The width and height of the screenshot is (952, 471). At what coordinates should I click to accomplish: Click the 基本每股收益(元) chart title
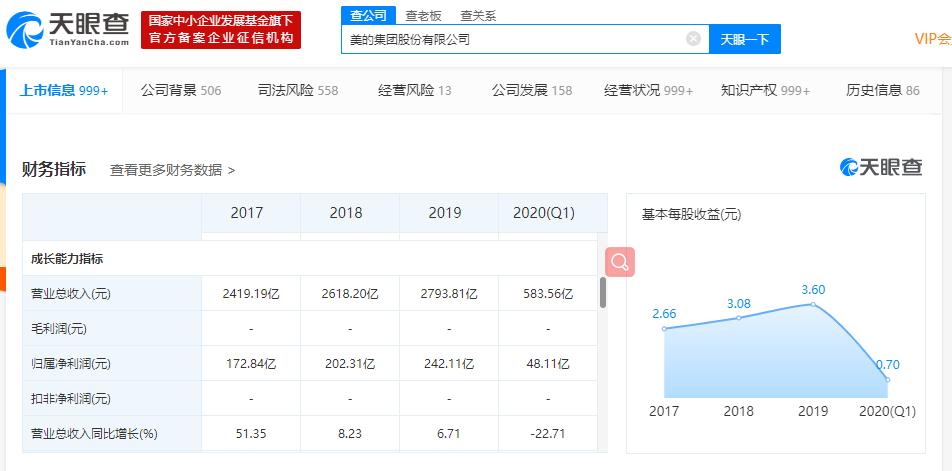pos(692,215)
